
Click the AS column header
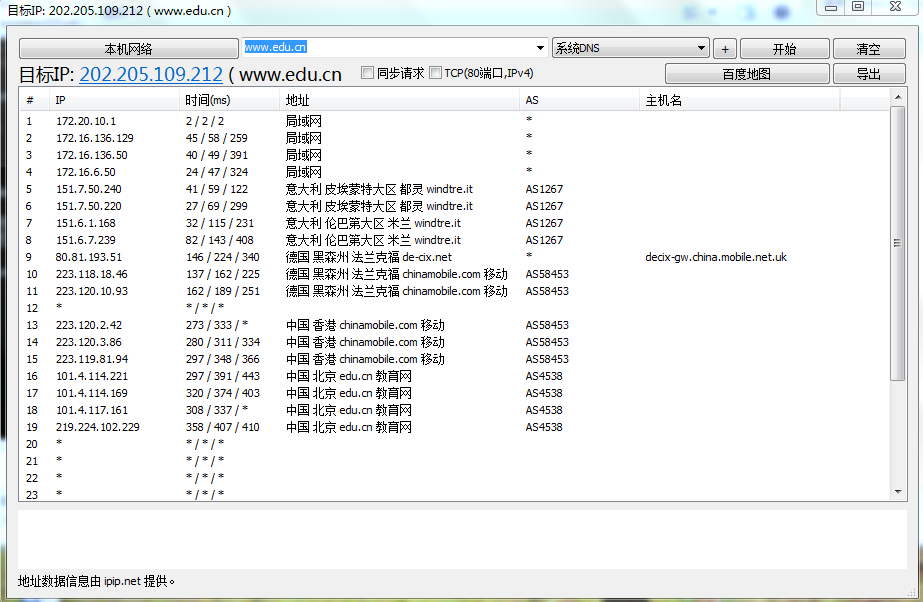580,100
